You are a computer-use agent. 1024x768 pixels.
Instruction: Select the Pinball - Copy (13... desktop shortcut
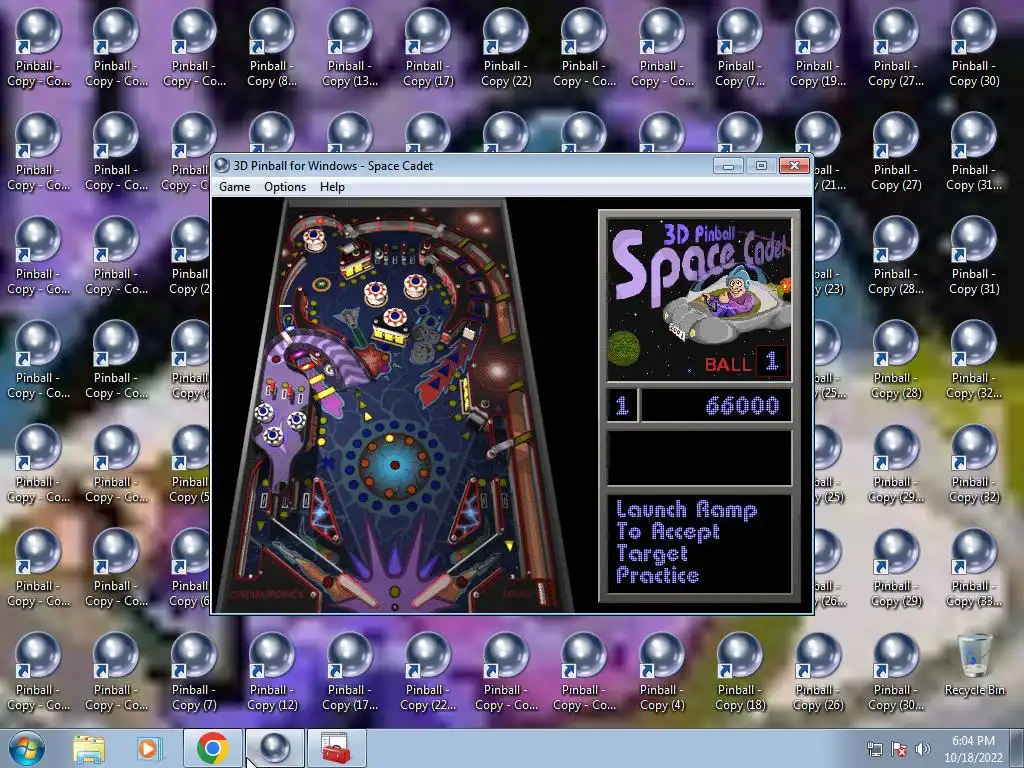(349, 47)
